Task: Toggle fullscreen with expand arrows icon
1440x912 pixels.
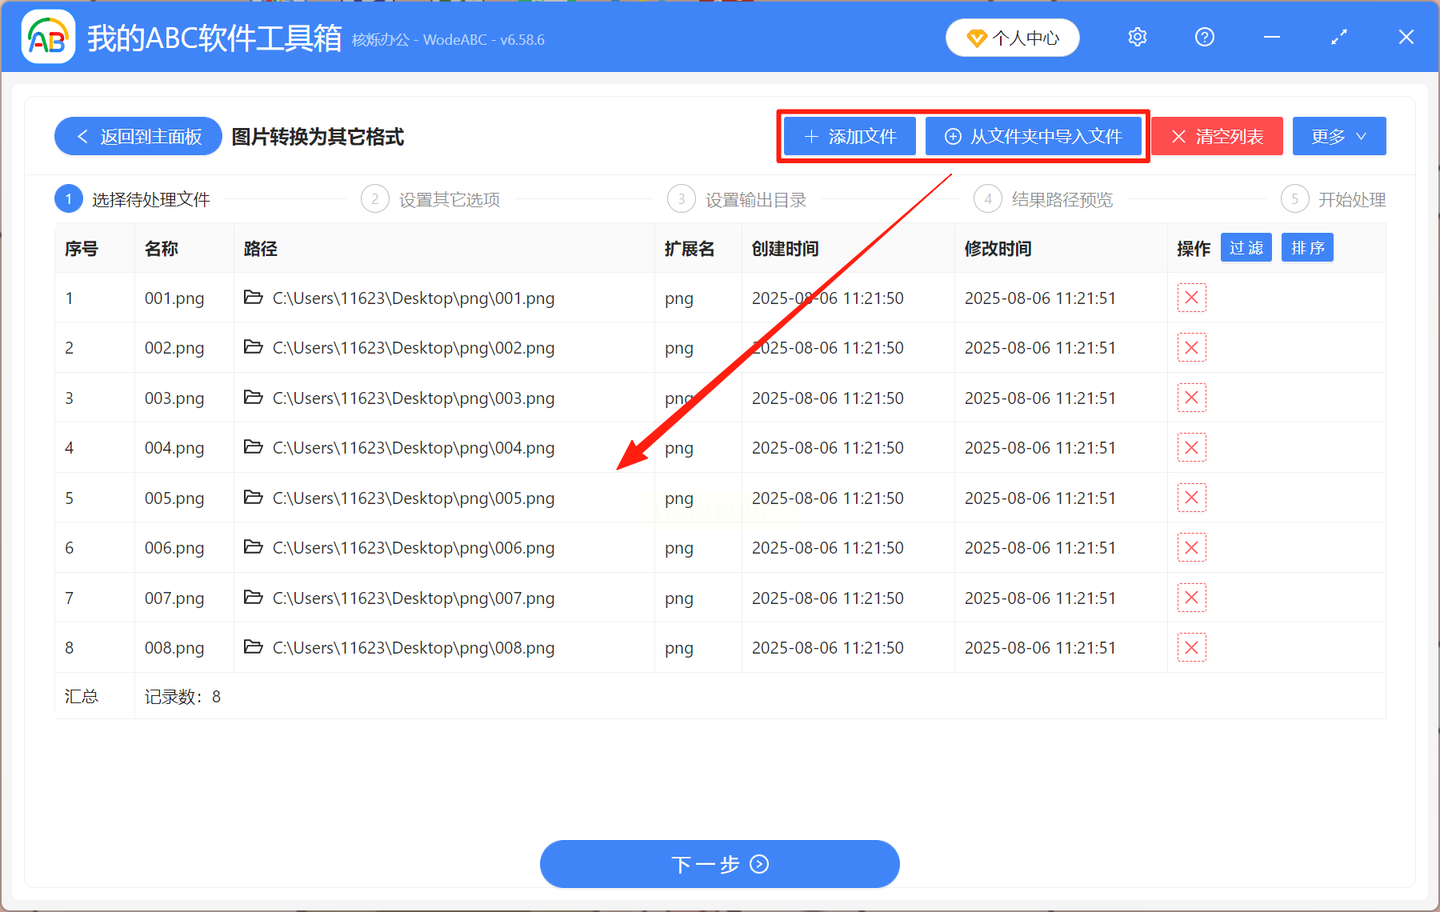Action: (x=1339, y=37)
